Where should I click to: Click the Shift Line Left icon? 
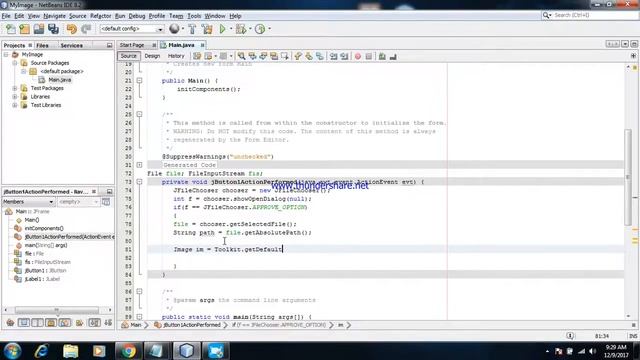coord(333,56)
